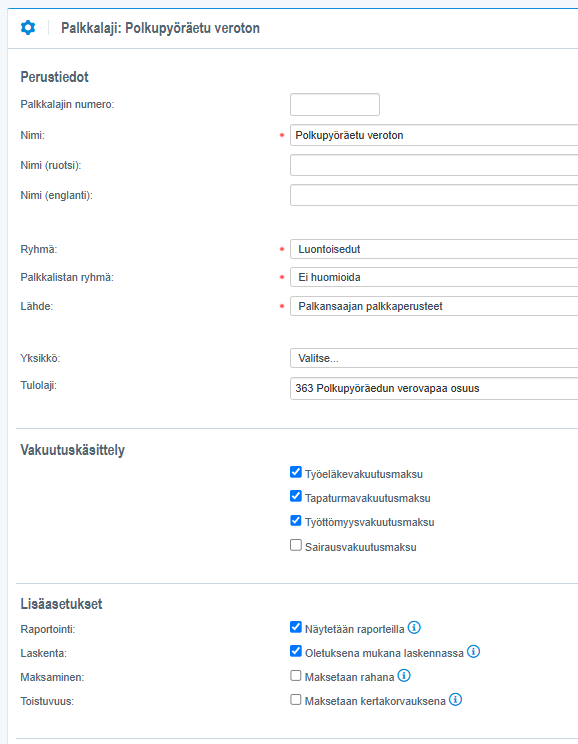Expand the Yksikkö dropdown showing Valitse...
This screenshot has height=744, width=578.
click(x=434, y=358)
